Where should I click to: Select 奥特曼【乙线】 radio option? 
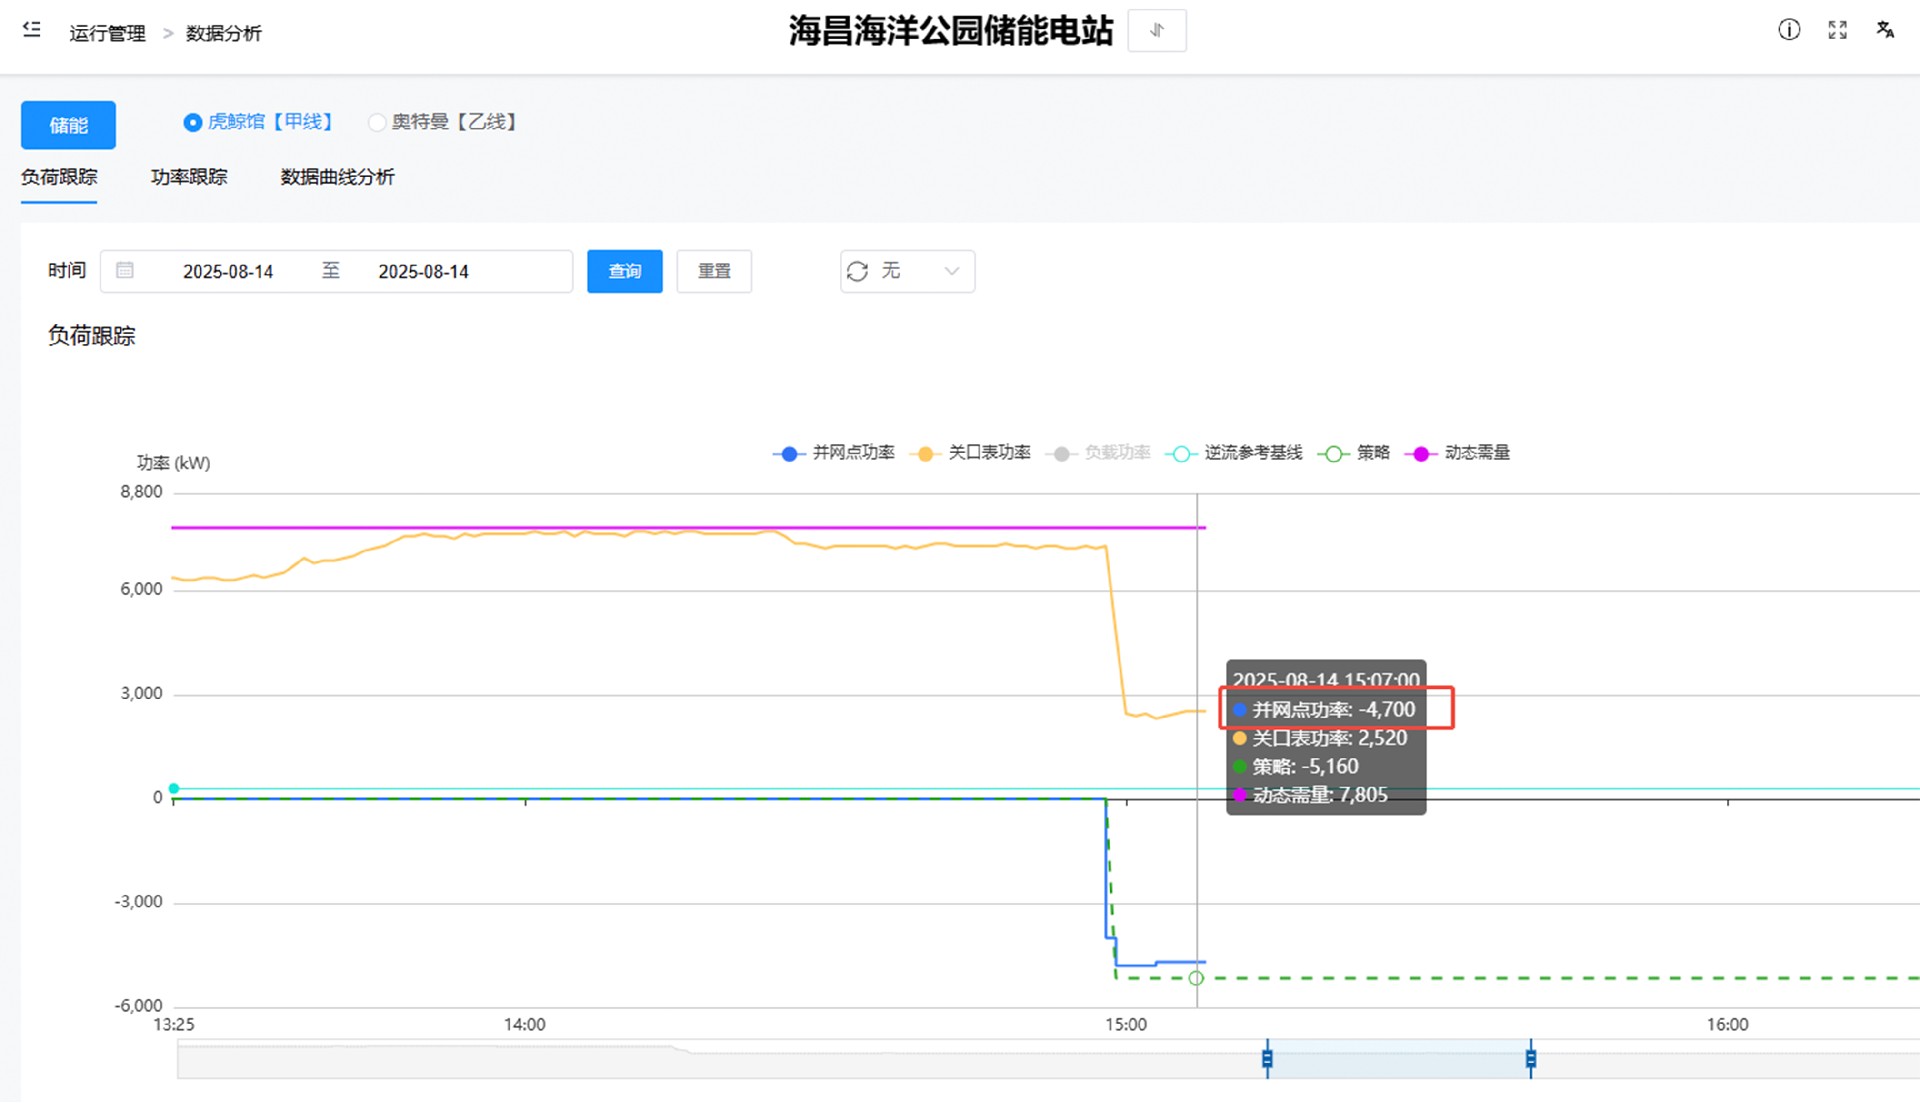click(x=377, y=122)
